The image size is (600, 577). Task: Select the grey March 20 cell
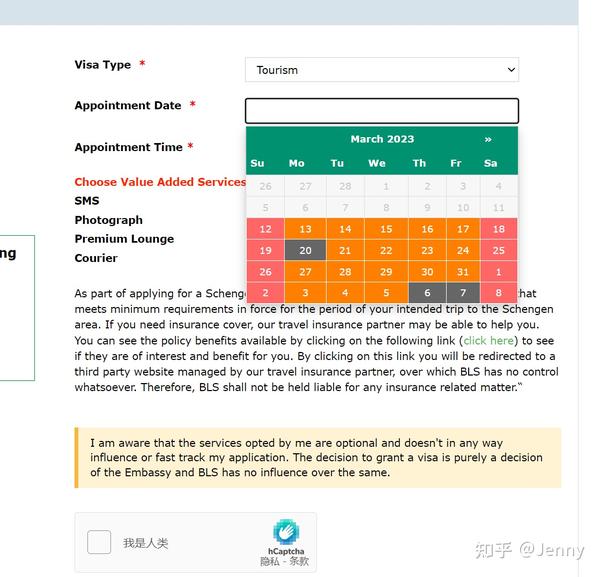tap(305, 250)
